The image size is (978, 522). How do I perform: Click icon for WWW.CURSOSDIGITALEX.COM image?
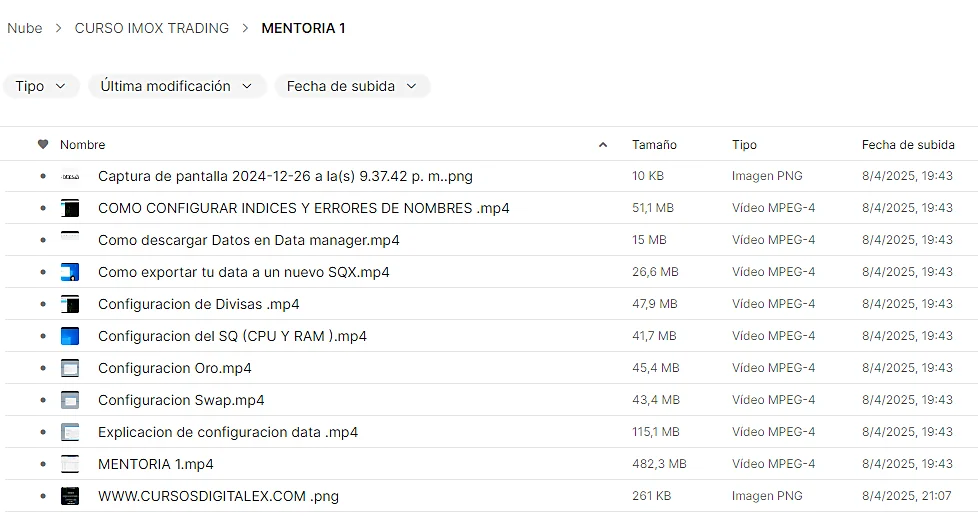[x=70, y=496]
